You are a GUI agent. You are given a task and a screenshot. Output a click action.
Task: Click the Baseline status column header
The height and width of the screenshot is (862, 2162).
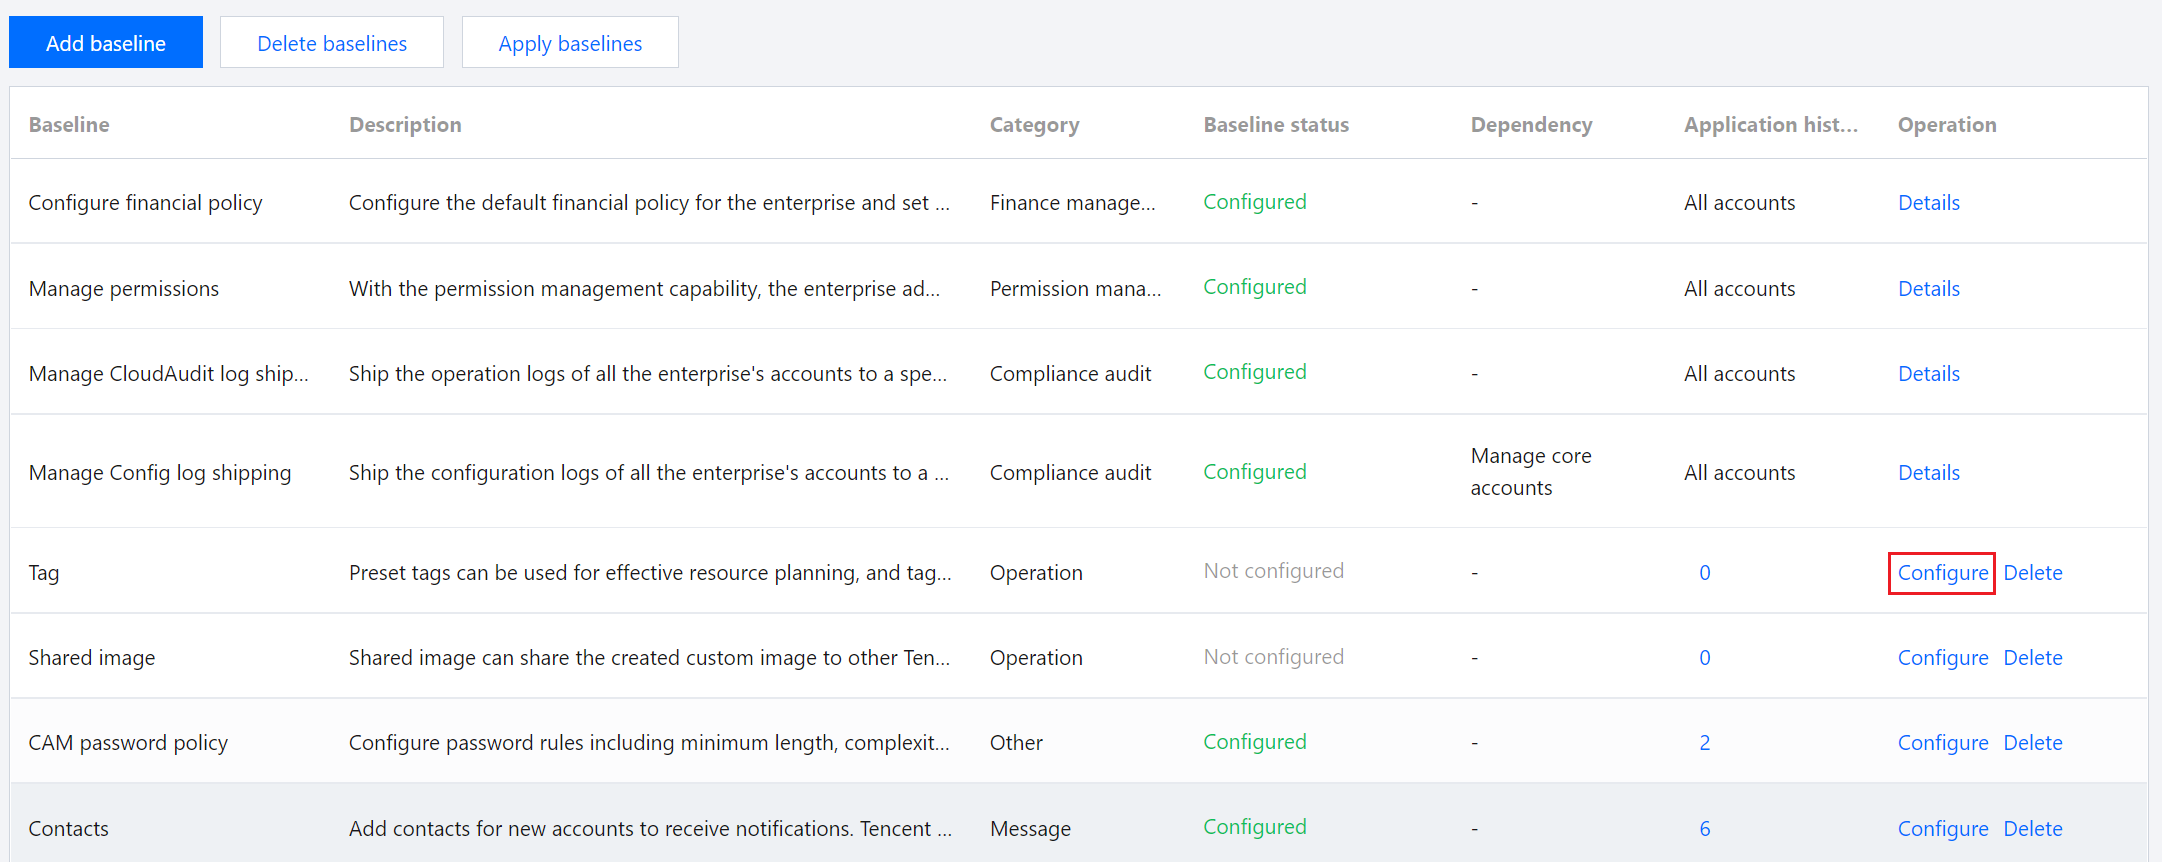[x=1275, y=125]
